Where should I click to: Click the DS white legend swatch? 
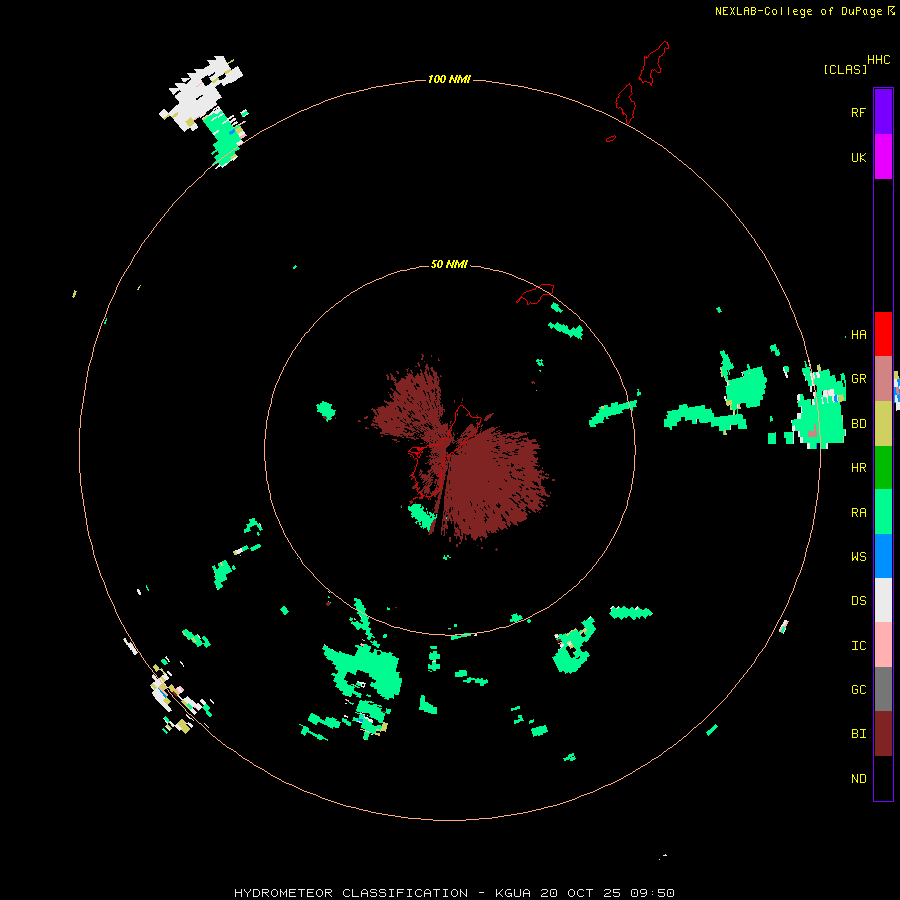[x=883, y=600]
